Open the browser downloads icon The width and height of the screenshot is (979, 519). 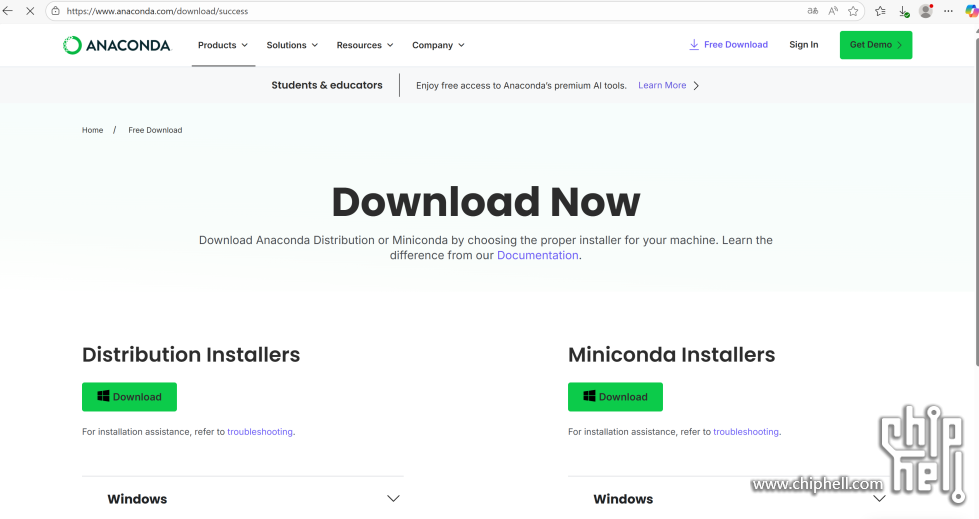point(903,11)
